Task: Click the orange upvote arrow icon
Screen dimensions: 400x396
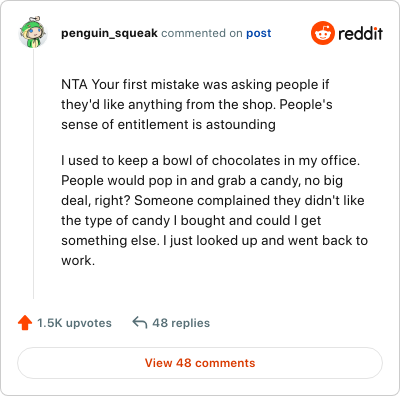Action: point(25,323)
